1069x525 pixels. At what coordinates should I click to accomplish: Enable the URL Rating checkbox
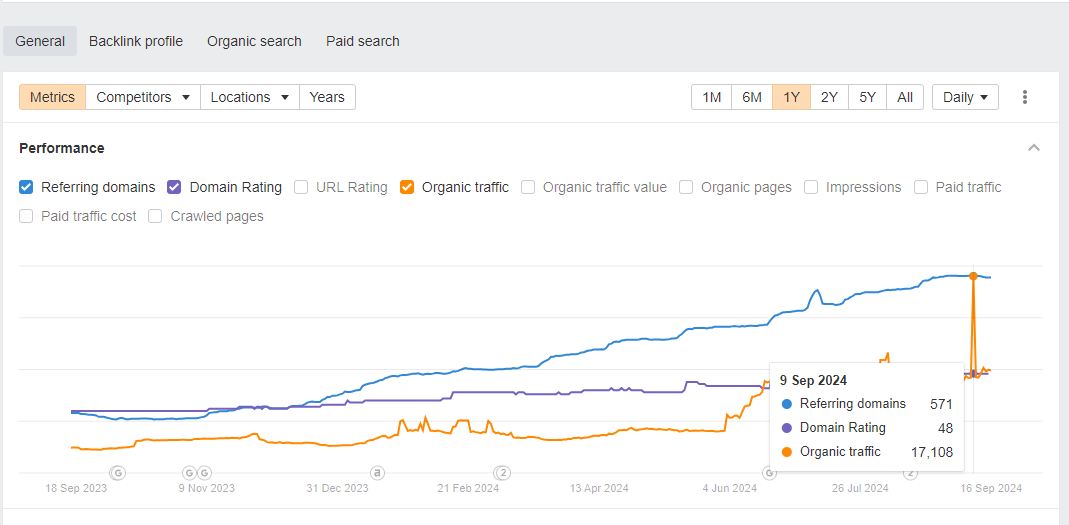(x=301, y=187)
